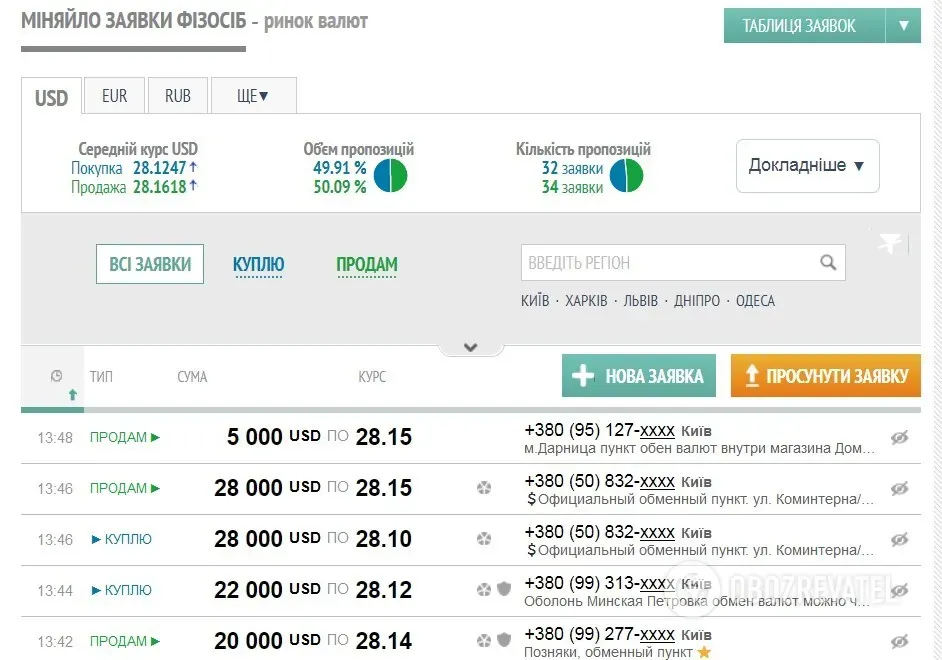Click round badge icon on 28.10 row
The height and width of the screenshot is (660, 942).
coord(484,539)
